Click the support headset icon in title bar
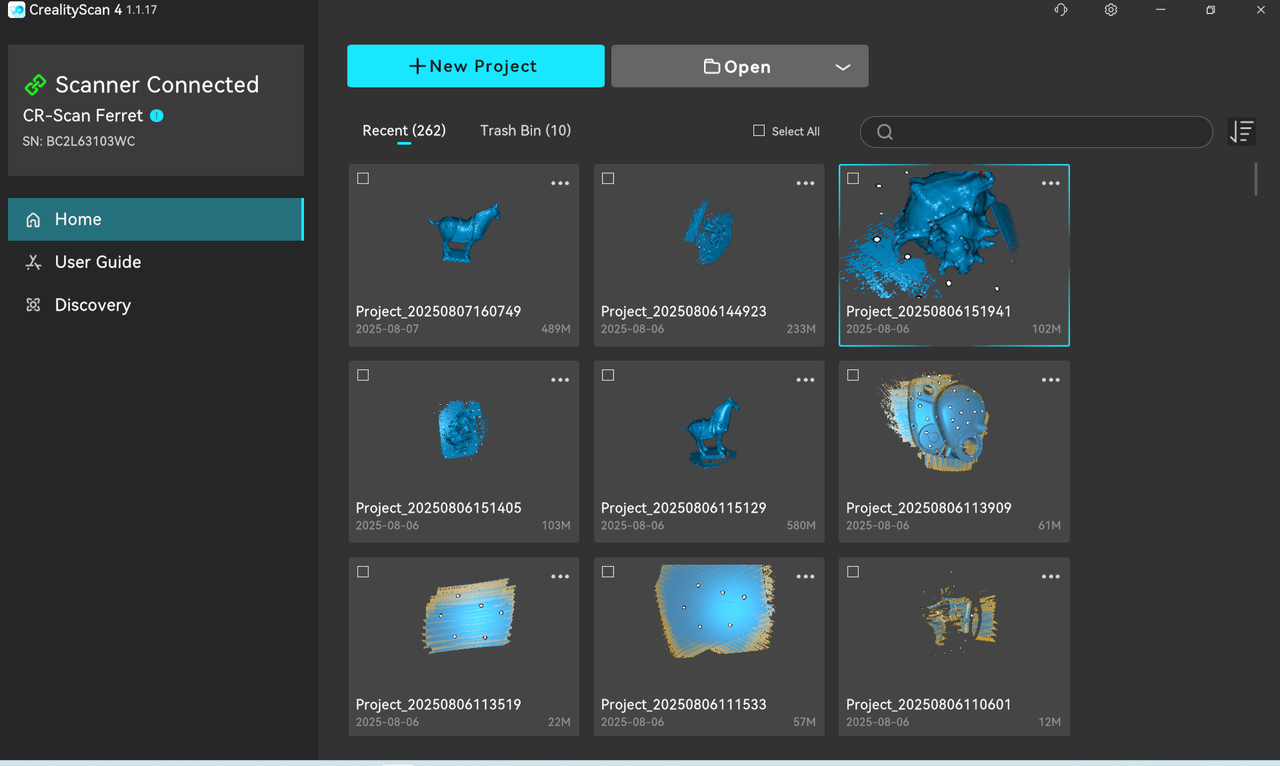Screen dimensions: 1280x766 point(1061,10)
